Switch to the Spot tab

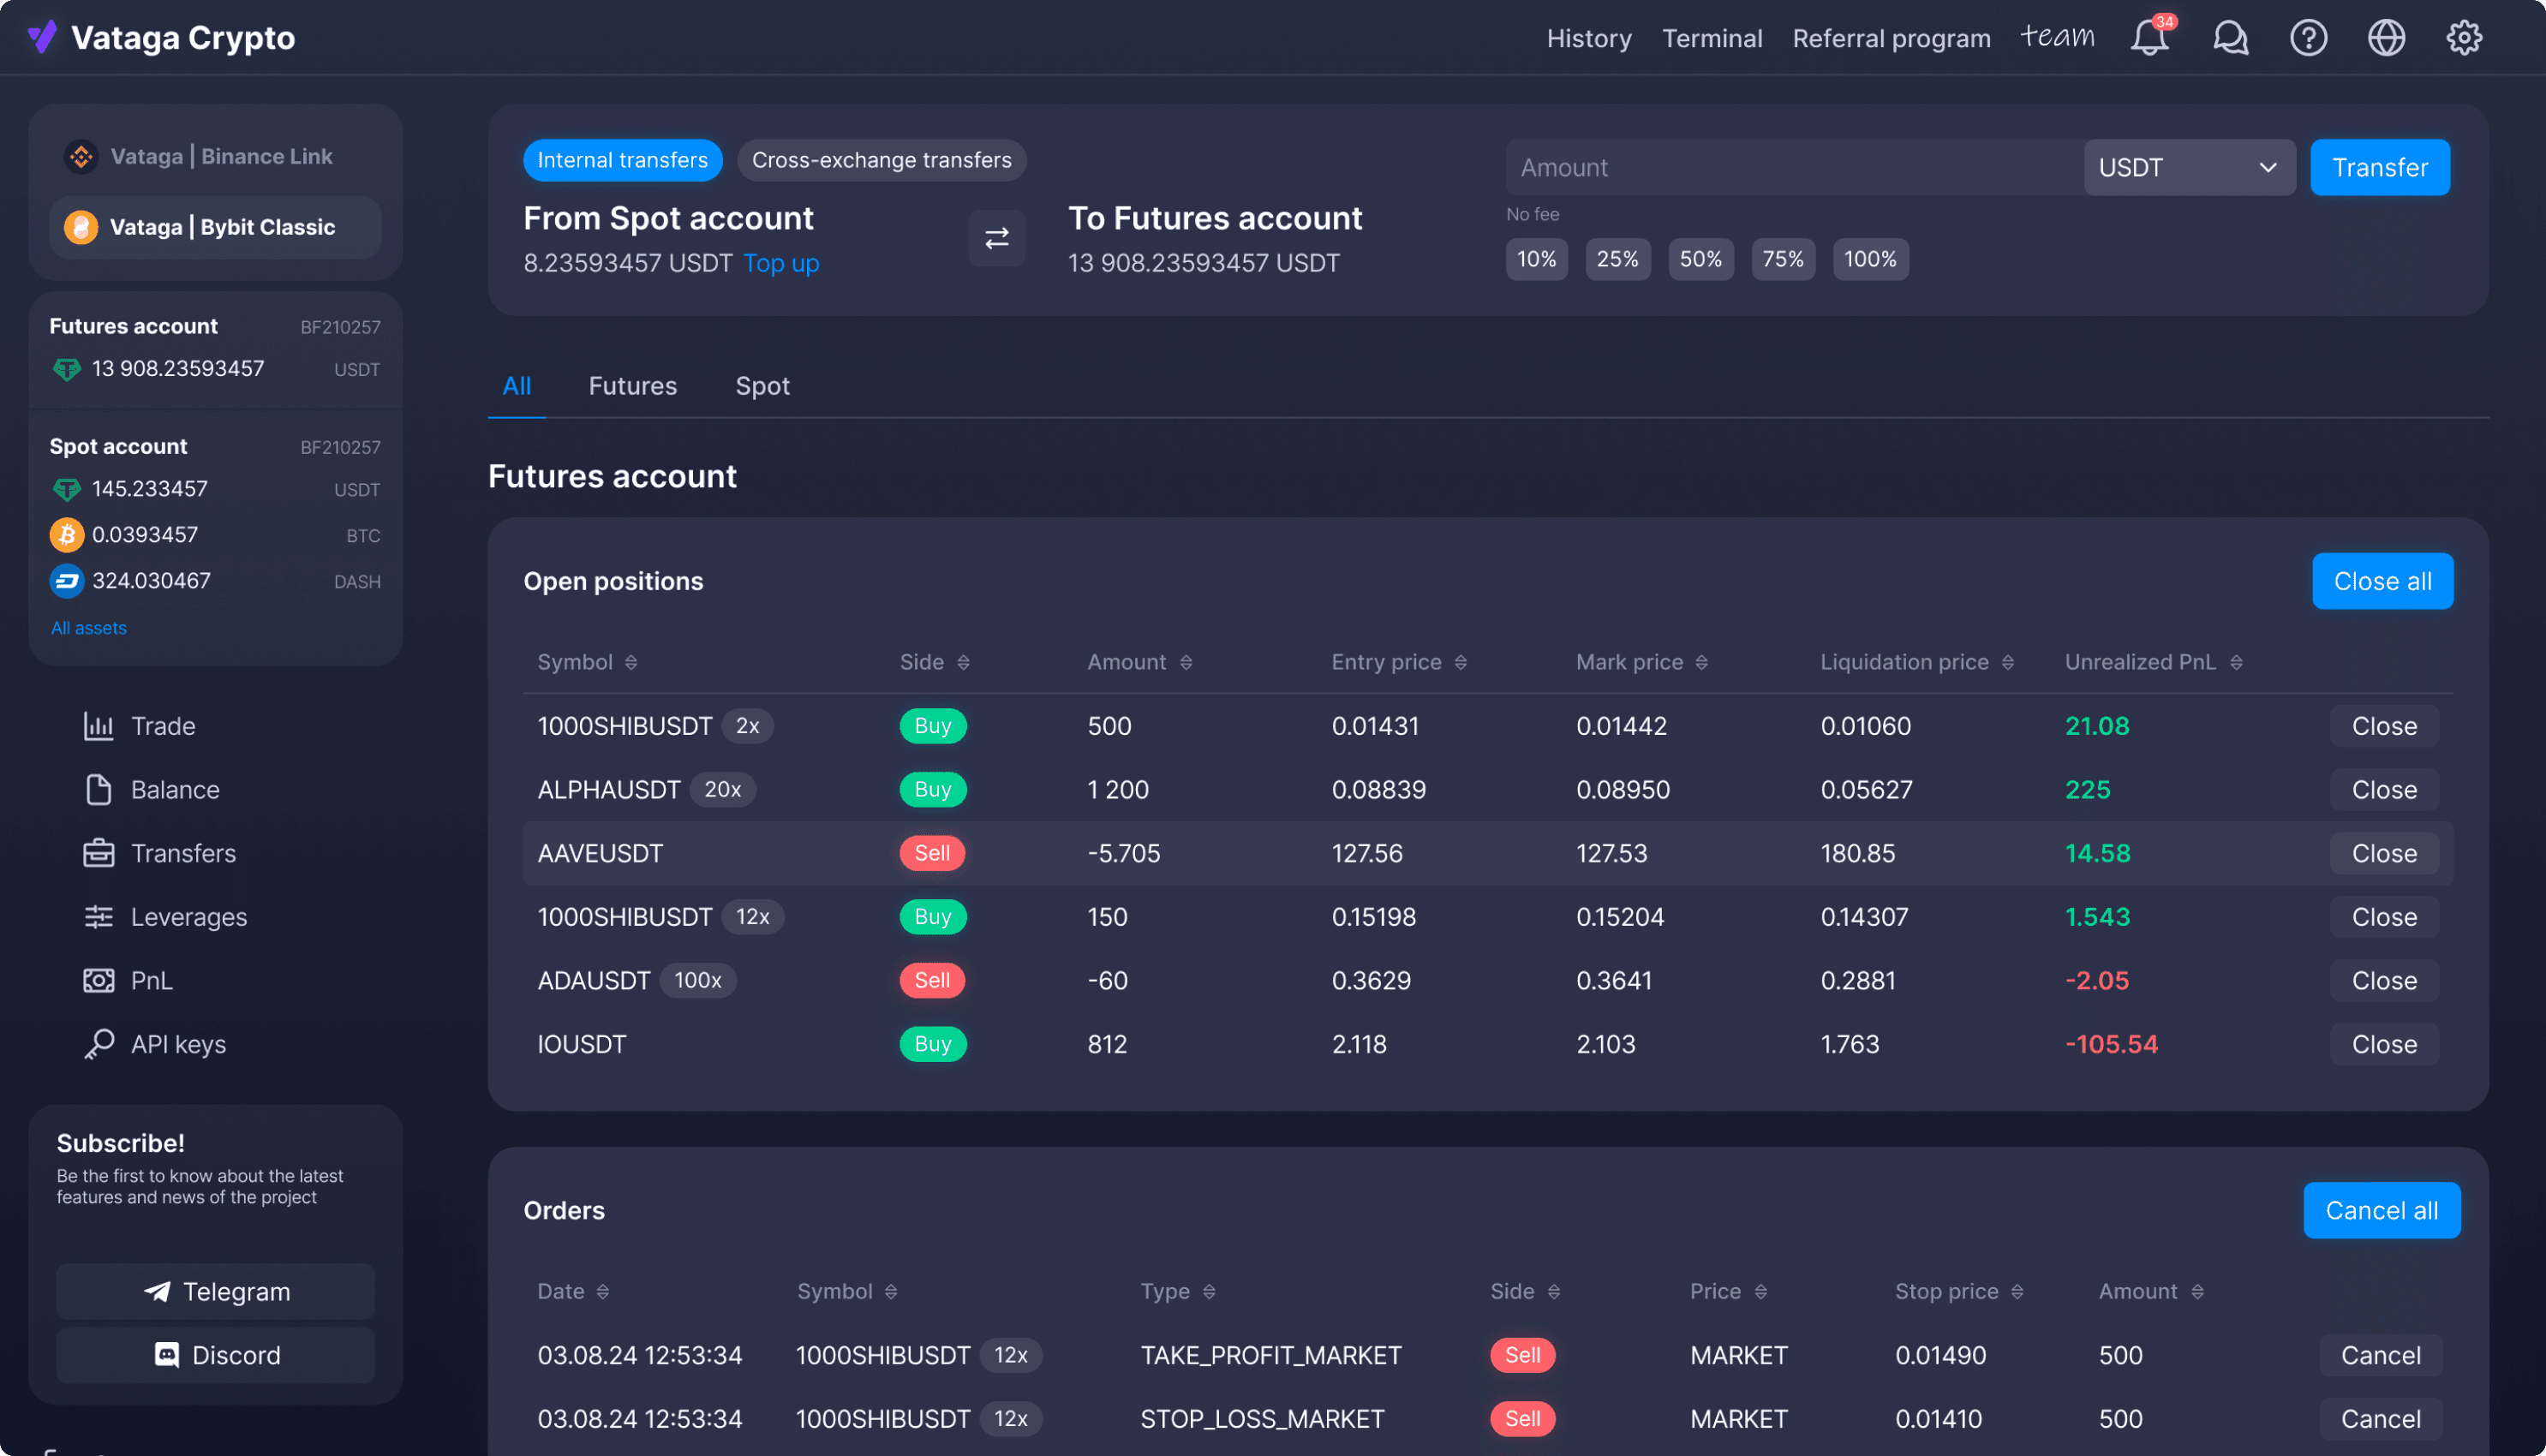click(762, 386)
